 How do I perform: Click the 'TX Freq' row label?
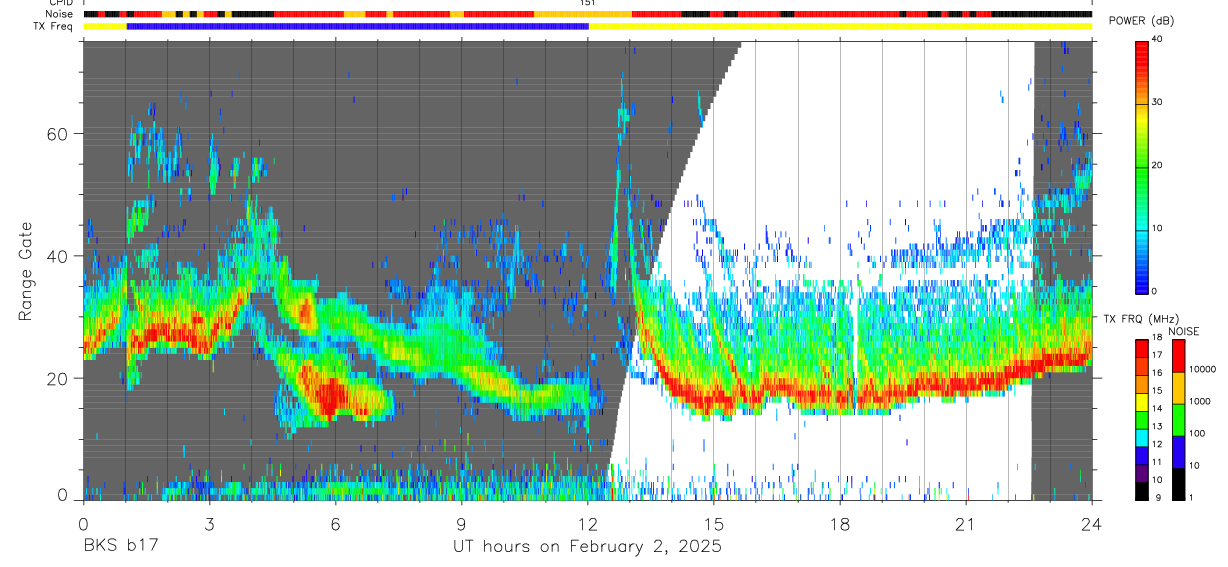pyautogui.click(x=54, y=27)
